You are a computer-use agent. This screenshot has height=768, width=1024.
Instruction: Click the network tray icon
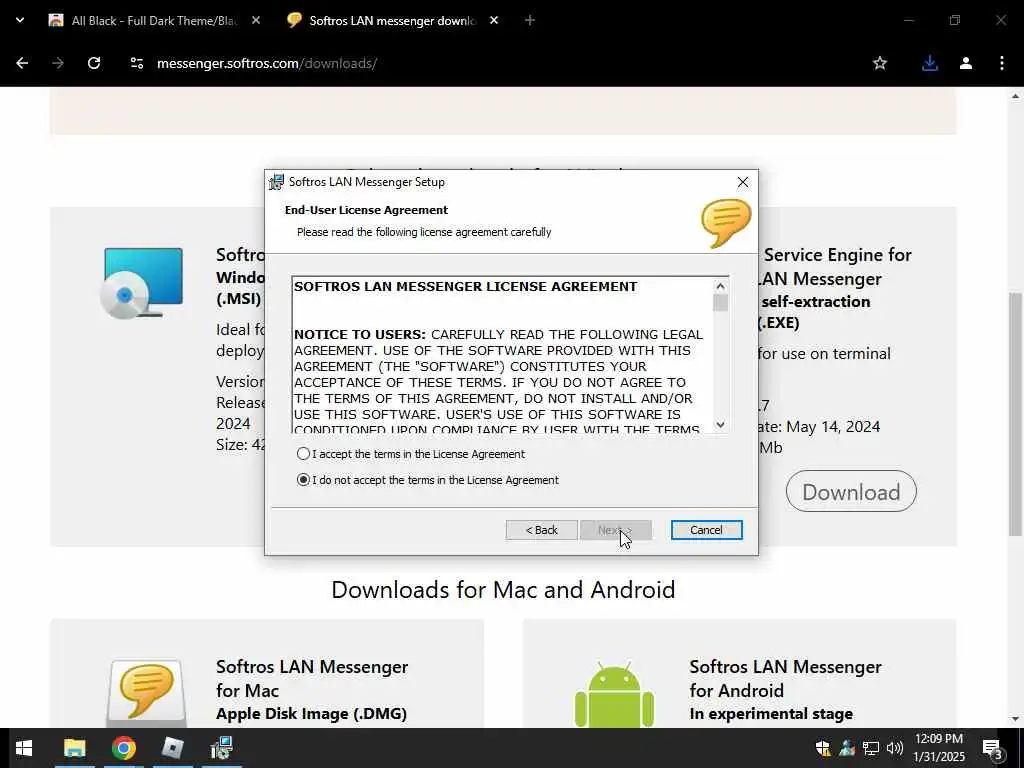[x=871, y=748]
